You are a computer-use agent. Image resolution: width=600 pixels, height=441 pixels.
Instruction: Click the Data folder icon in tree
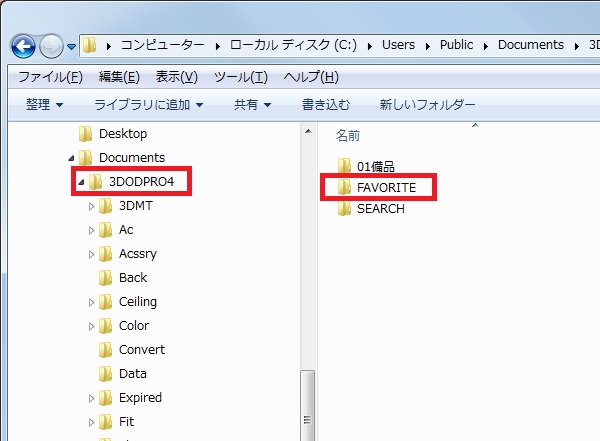[x=106, y=374]
